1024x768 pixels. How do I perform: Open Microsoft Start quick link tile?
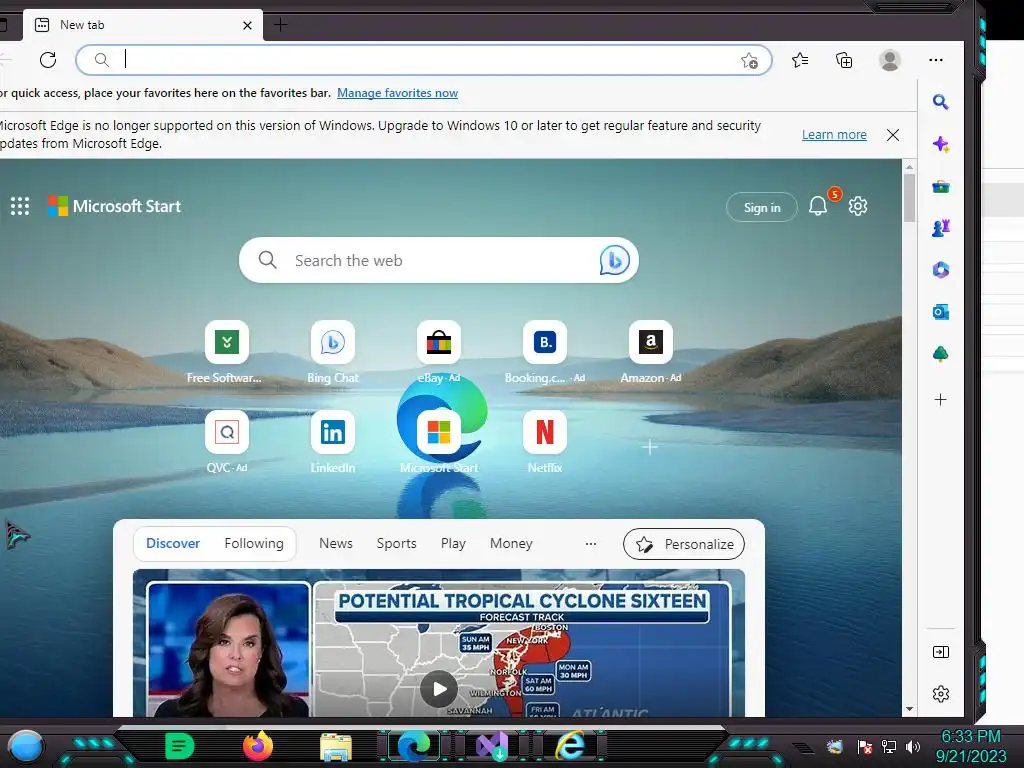(x=439, y=432)
